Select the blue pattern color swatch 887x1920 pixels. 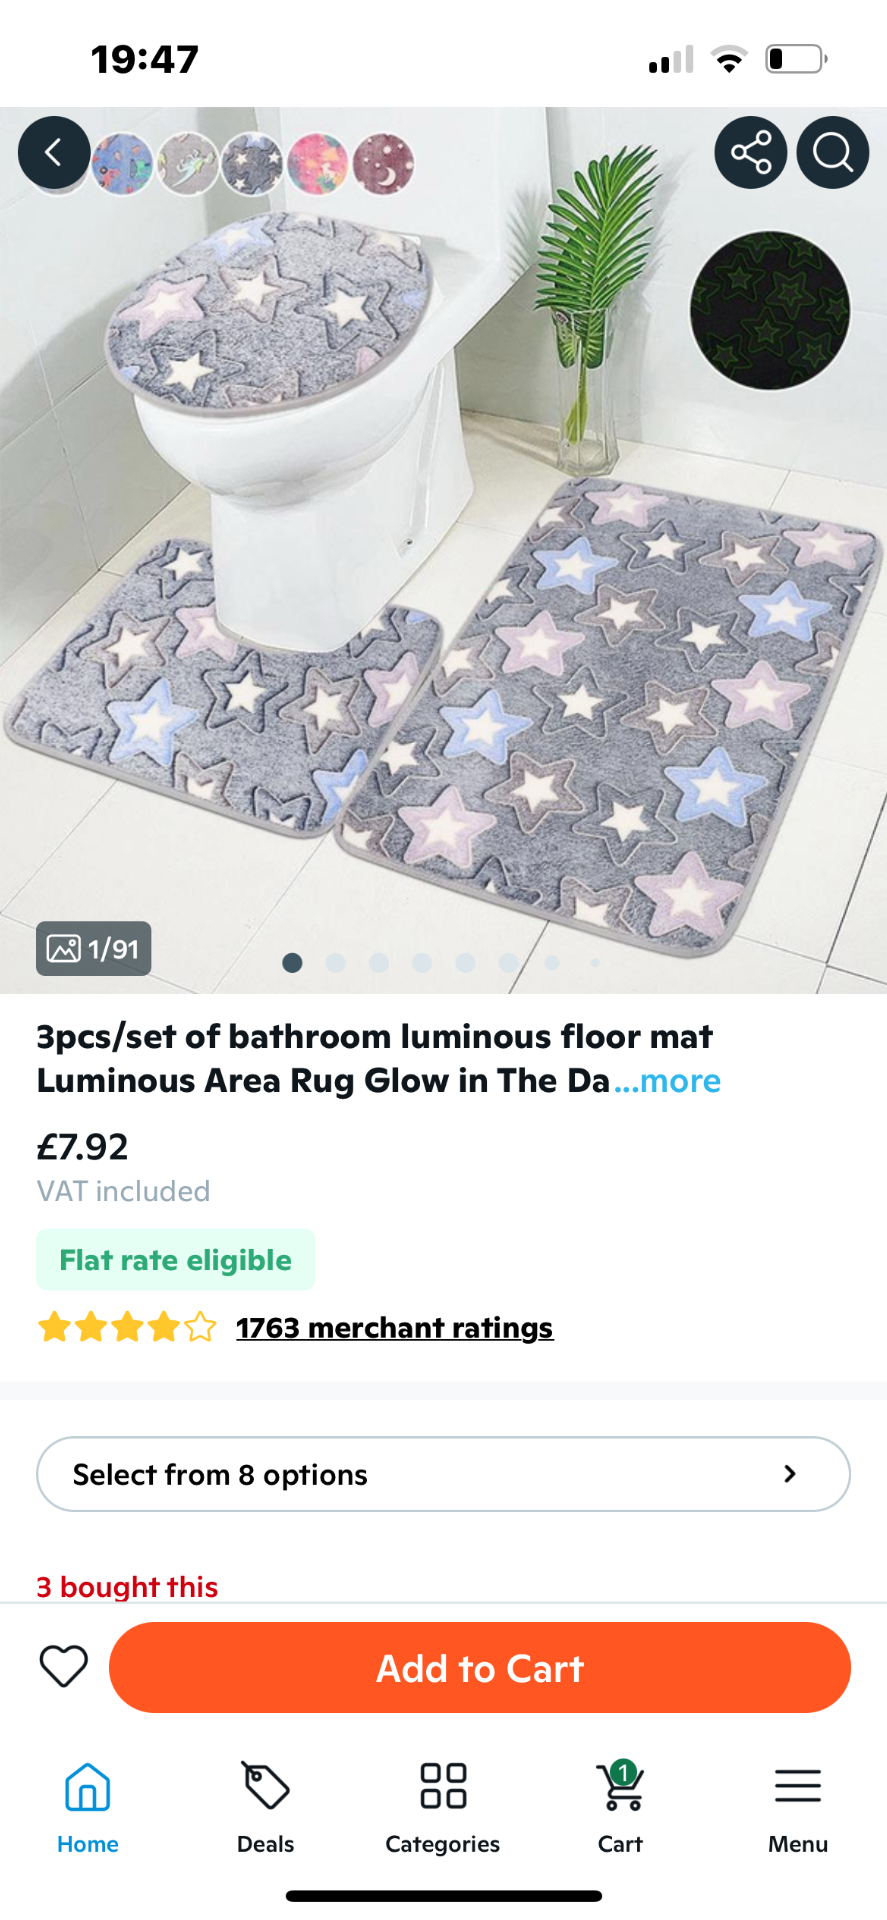point(122,163)
